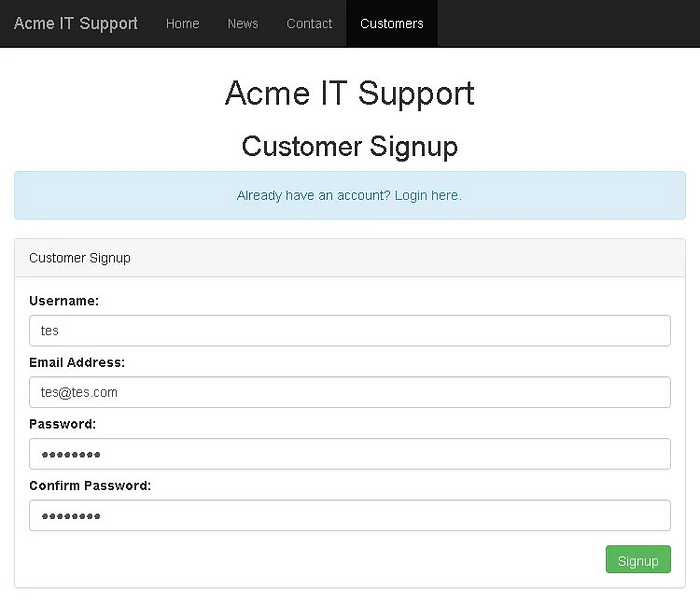Open the Contact page from navbar

tap(309, 24)
